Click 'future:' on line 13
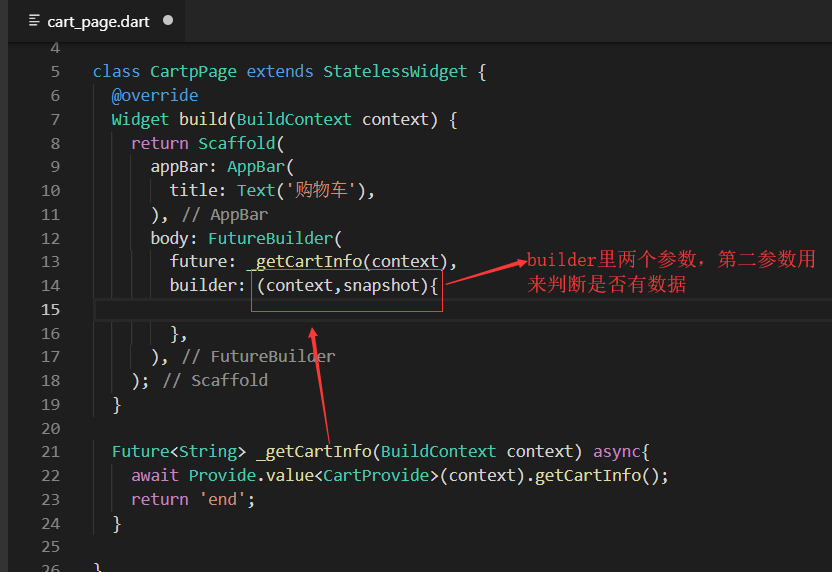The width and height of the screenshot is (832, 572). point(203,261)
